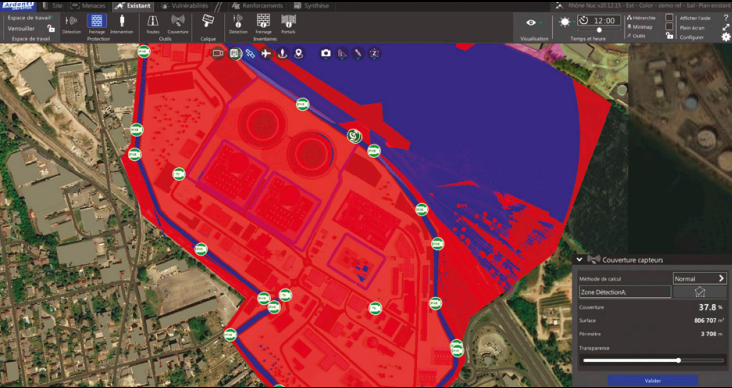Screen dimensions: 732x388
Task: Open the Visualisation eye dropdown
Action: (x=534, y=23)
